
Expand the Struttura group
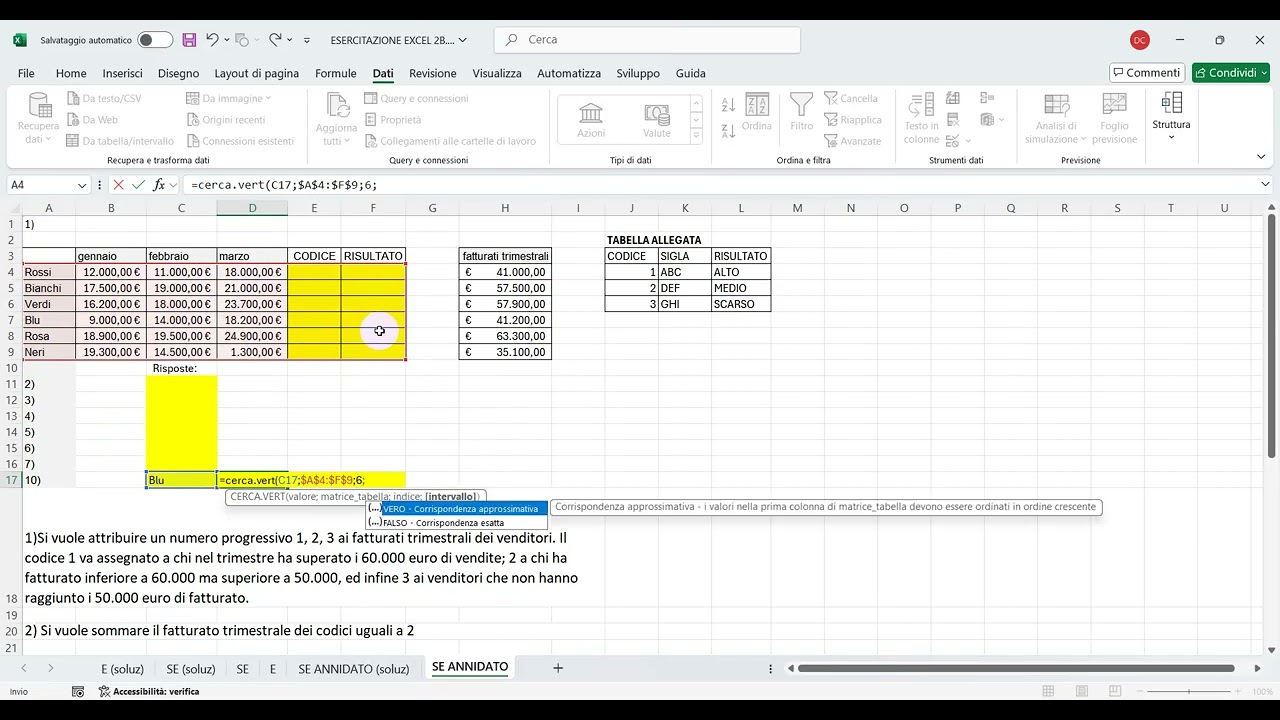pos(1171,116)
